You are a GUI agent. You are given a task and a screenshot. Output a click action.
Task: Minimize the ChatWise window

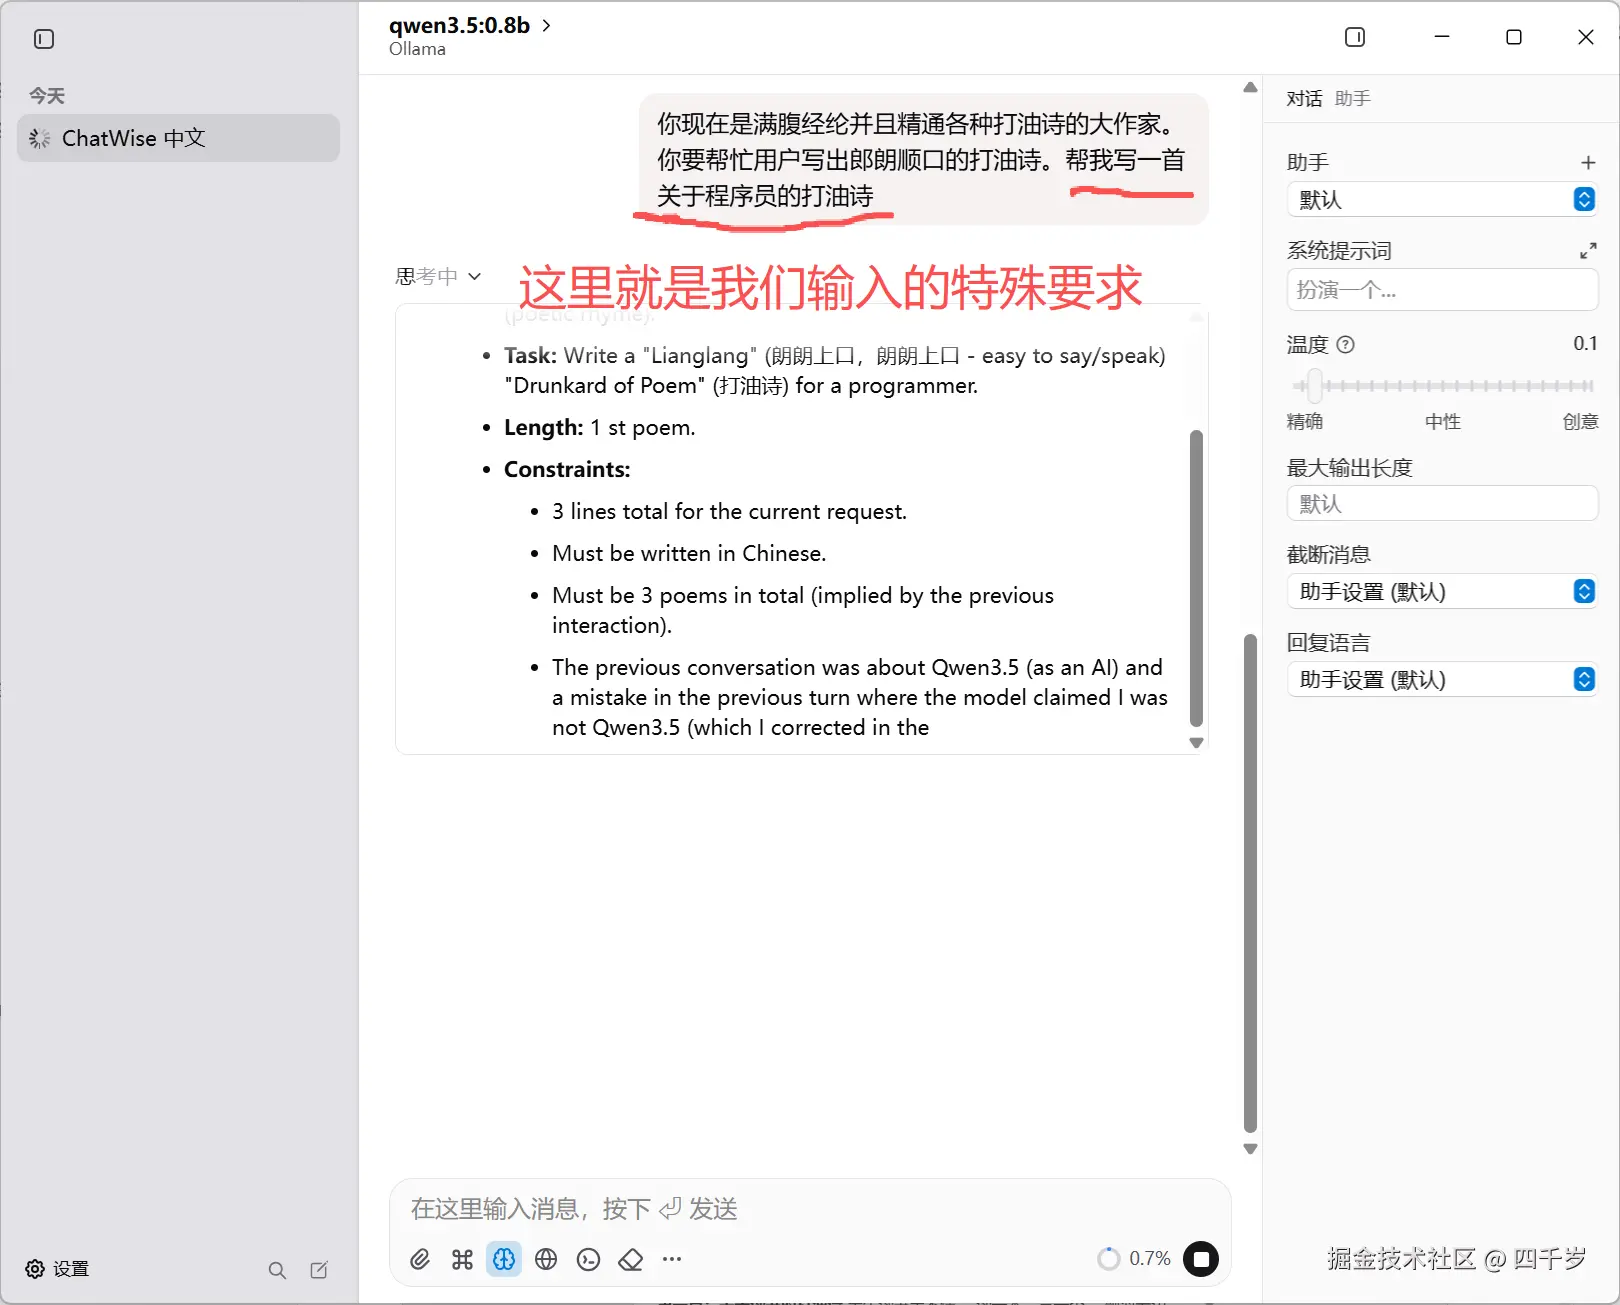click(1442, 37)
